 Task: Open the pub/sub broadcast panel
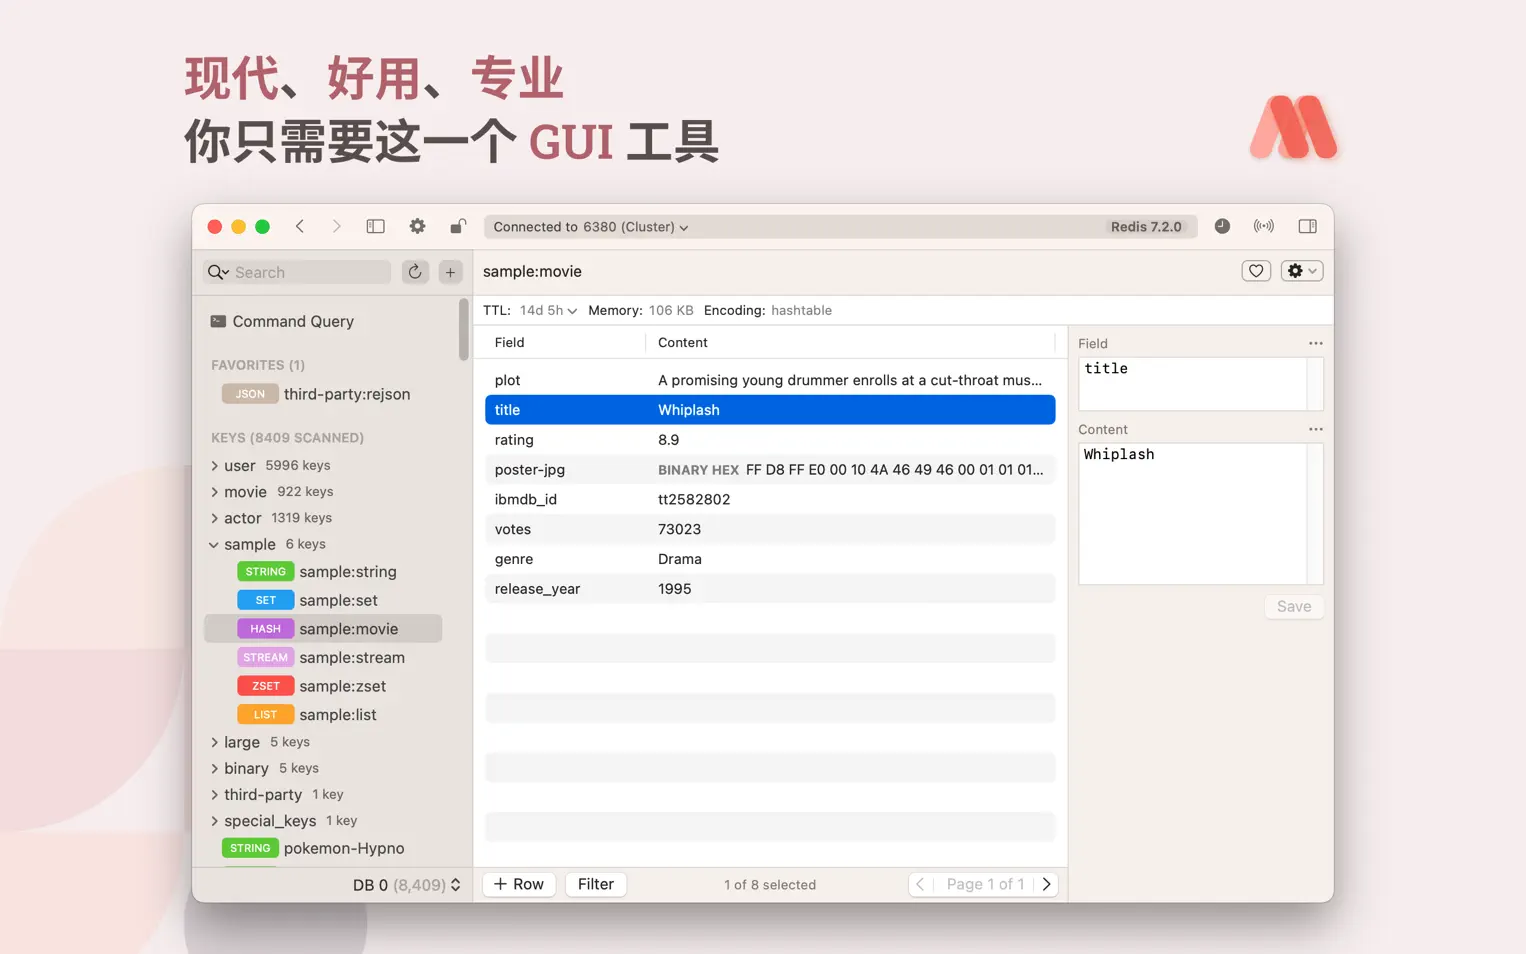tap(1264, 226)
